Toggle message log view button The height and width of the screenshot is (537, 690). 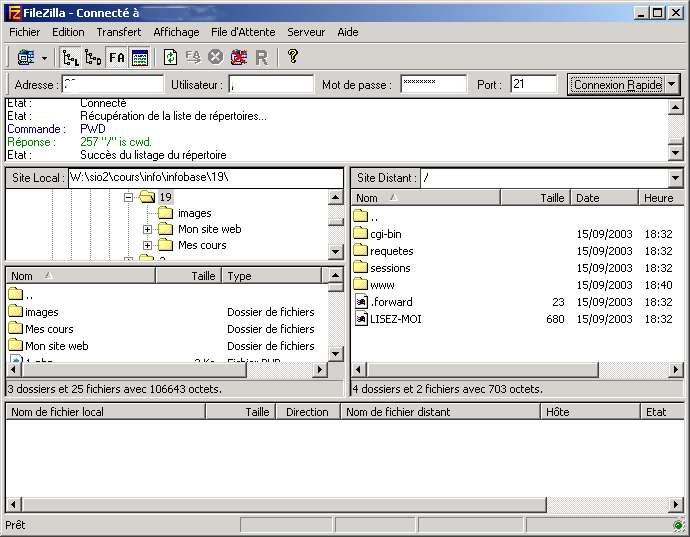(x=140, y=57)
